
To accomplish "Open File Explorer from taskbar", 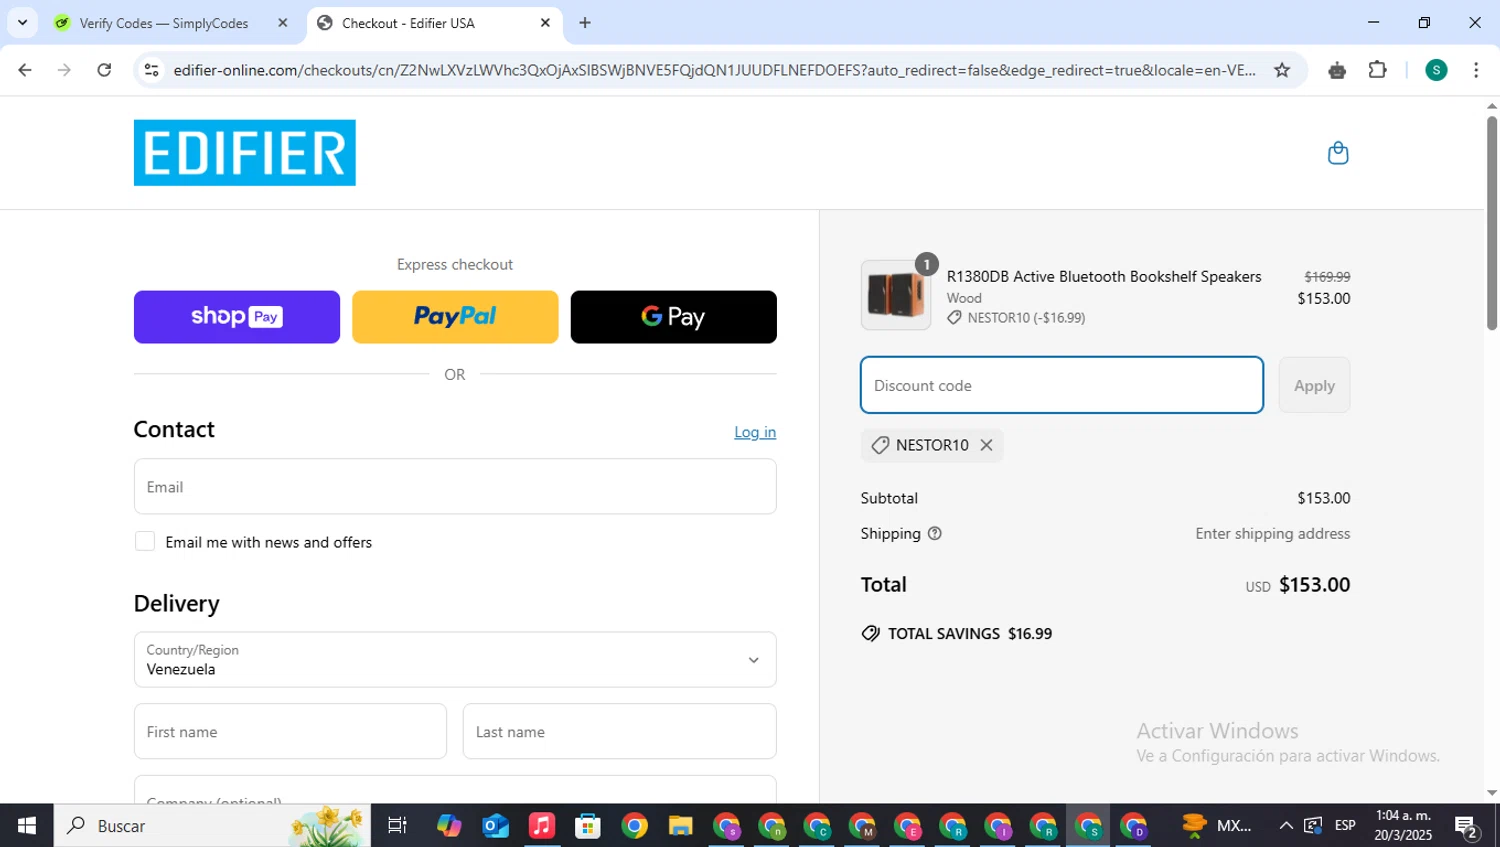I will tap(680, 826).
